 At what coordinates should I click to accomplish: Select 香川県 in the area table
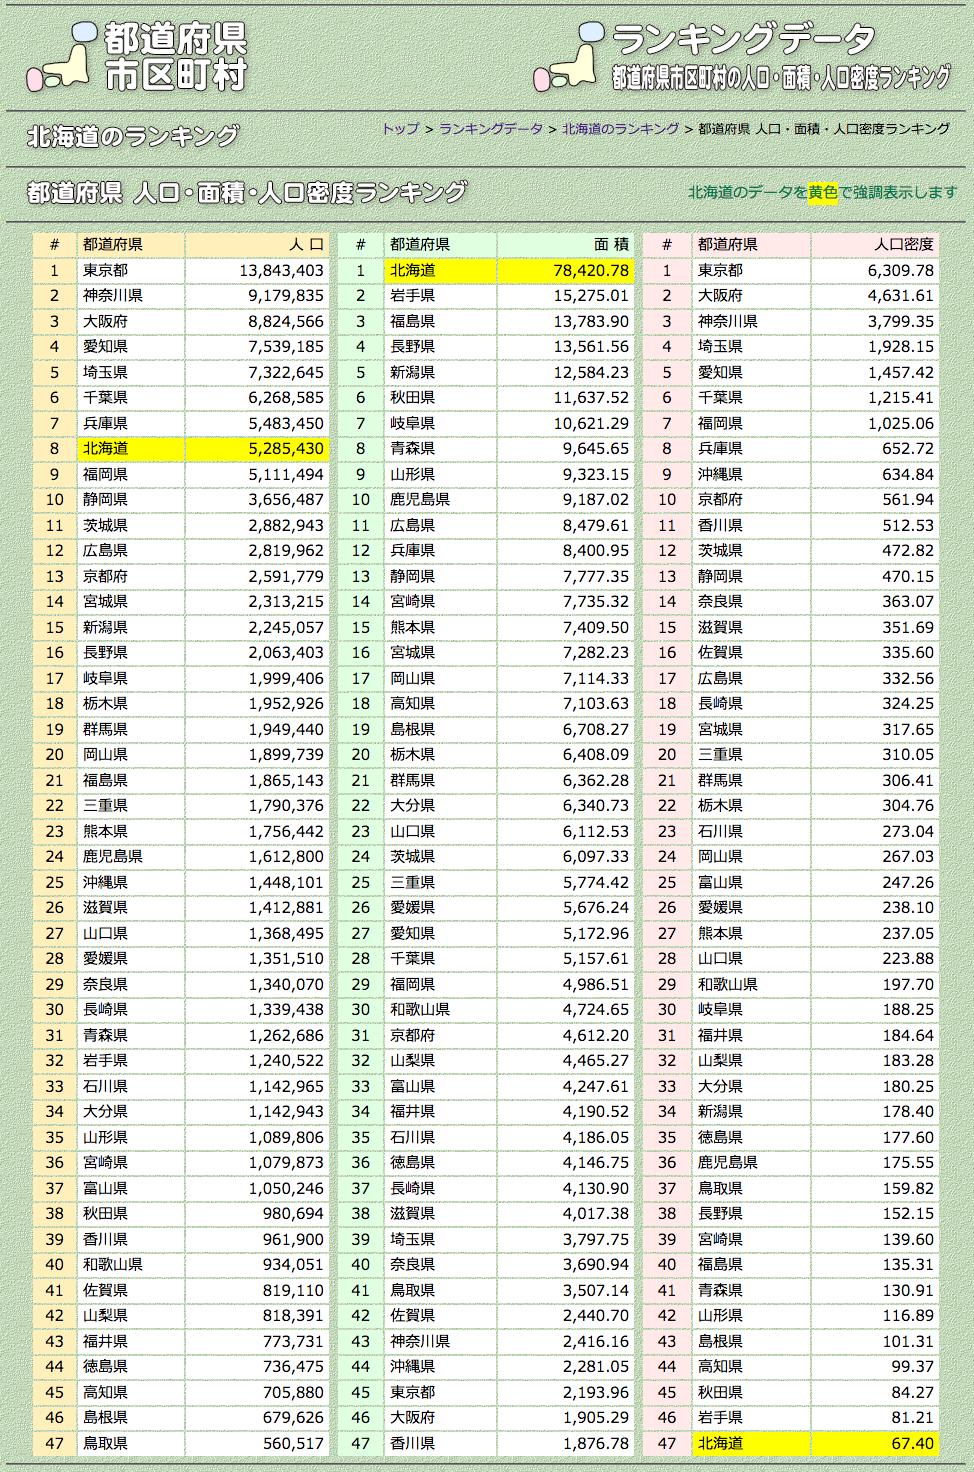(412, 1443)
